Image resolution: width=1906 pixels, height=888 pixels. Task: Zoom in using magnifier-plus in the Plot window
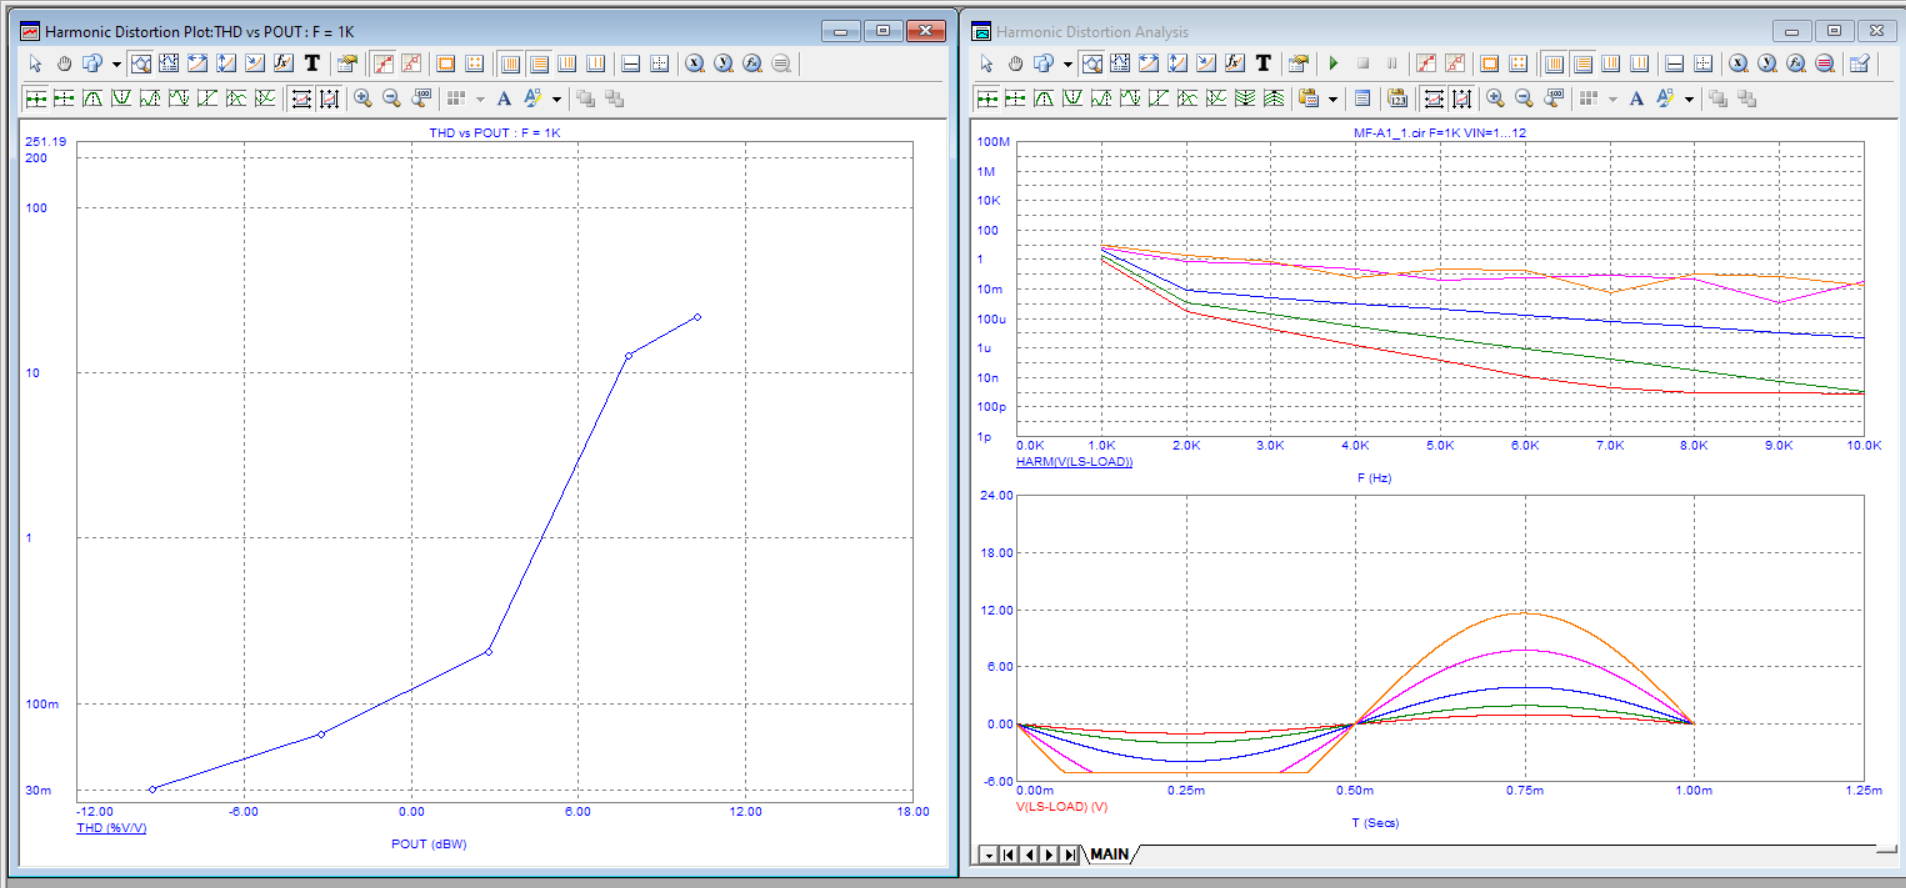click(363, 98)
